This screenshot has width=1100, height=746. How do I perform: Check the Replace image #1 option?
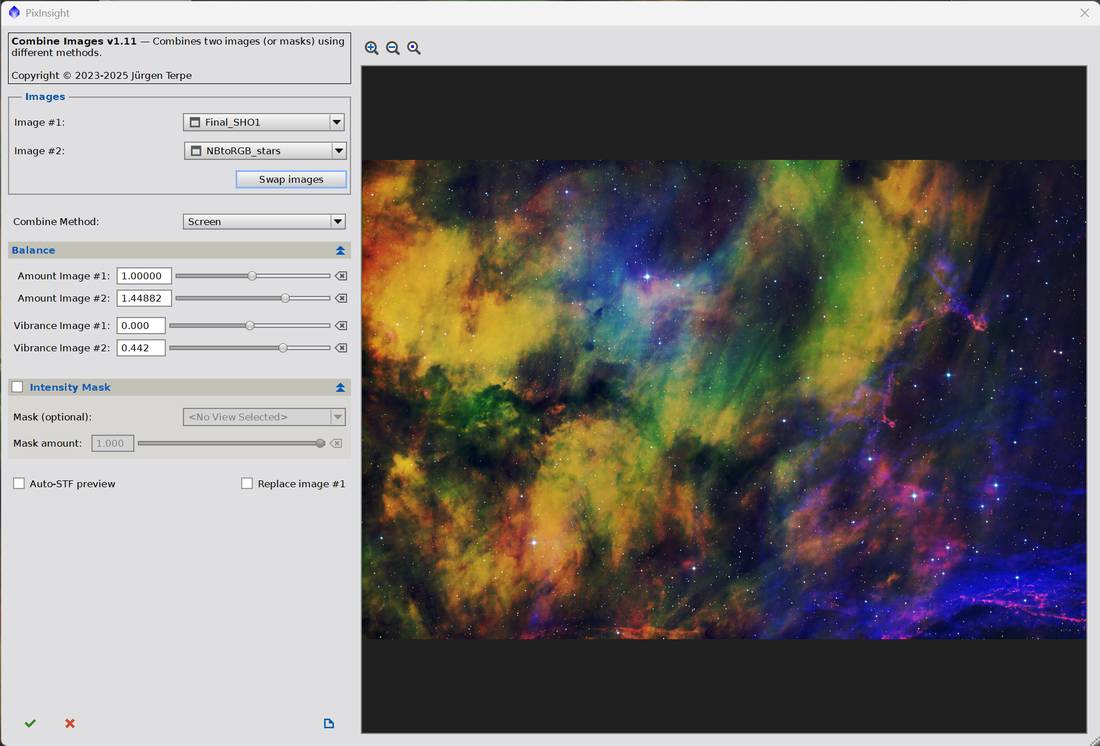[247, 484]
